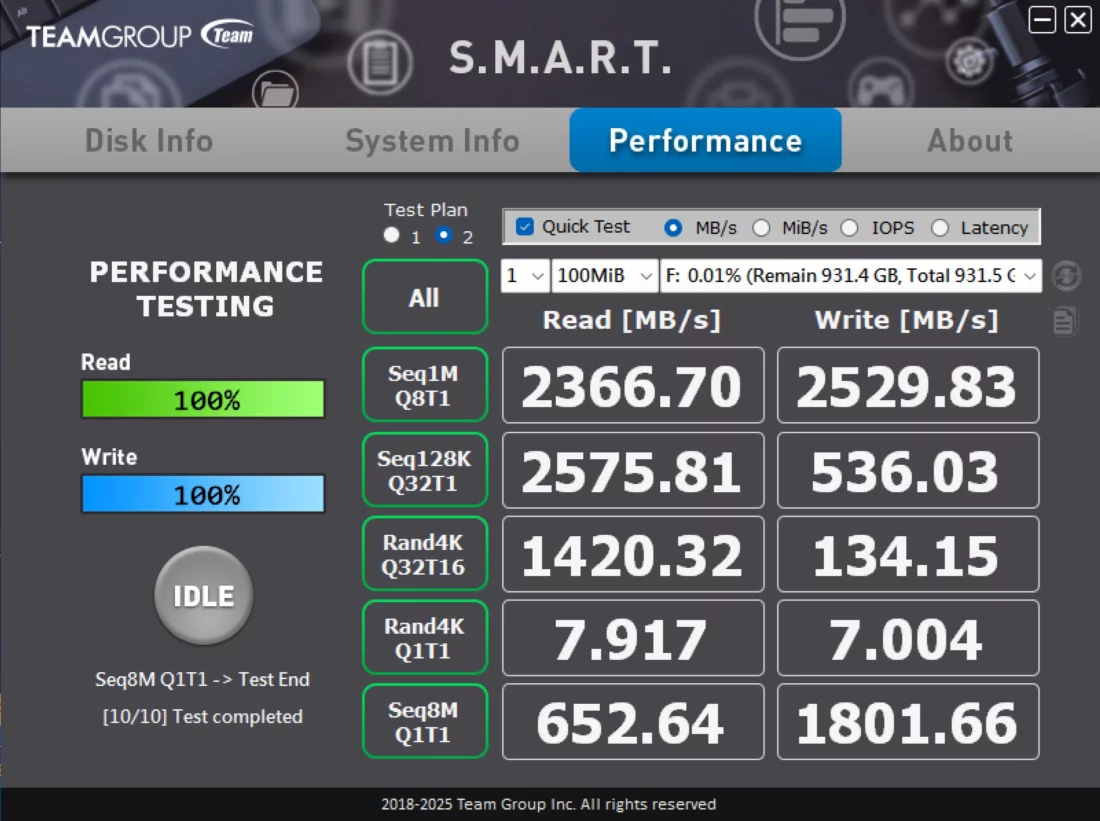Click the TEAMGROUP logo
Viewport: 1100px width, 821px height.
pyautogui.click(x=140, y=35)
